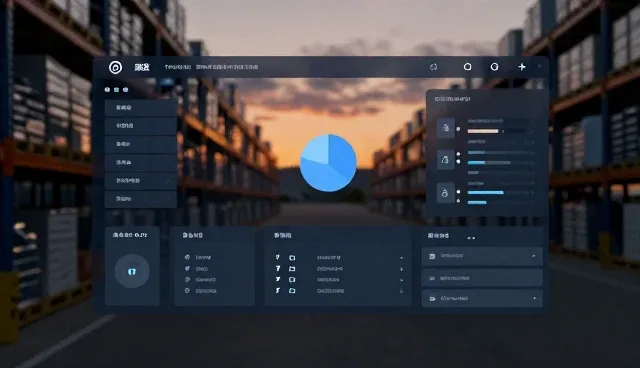The image size is (640, 368).
Task: Click the first small dot above the sidebar
Action: pyautogui.click(x=107, y=89)
